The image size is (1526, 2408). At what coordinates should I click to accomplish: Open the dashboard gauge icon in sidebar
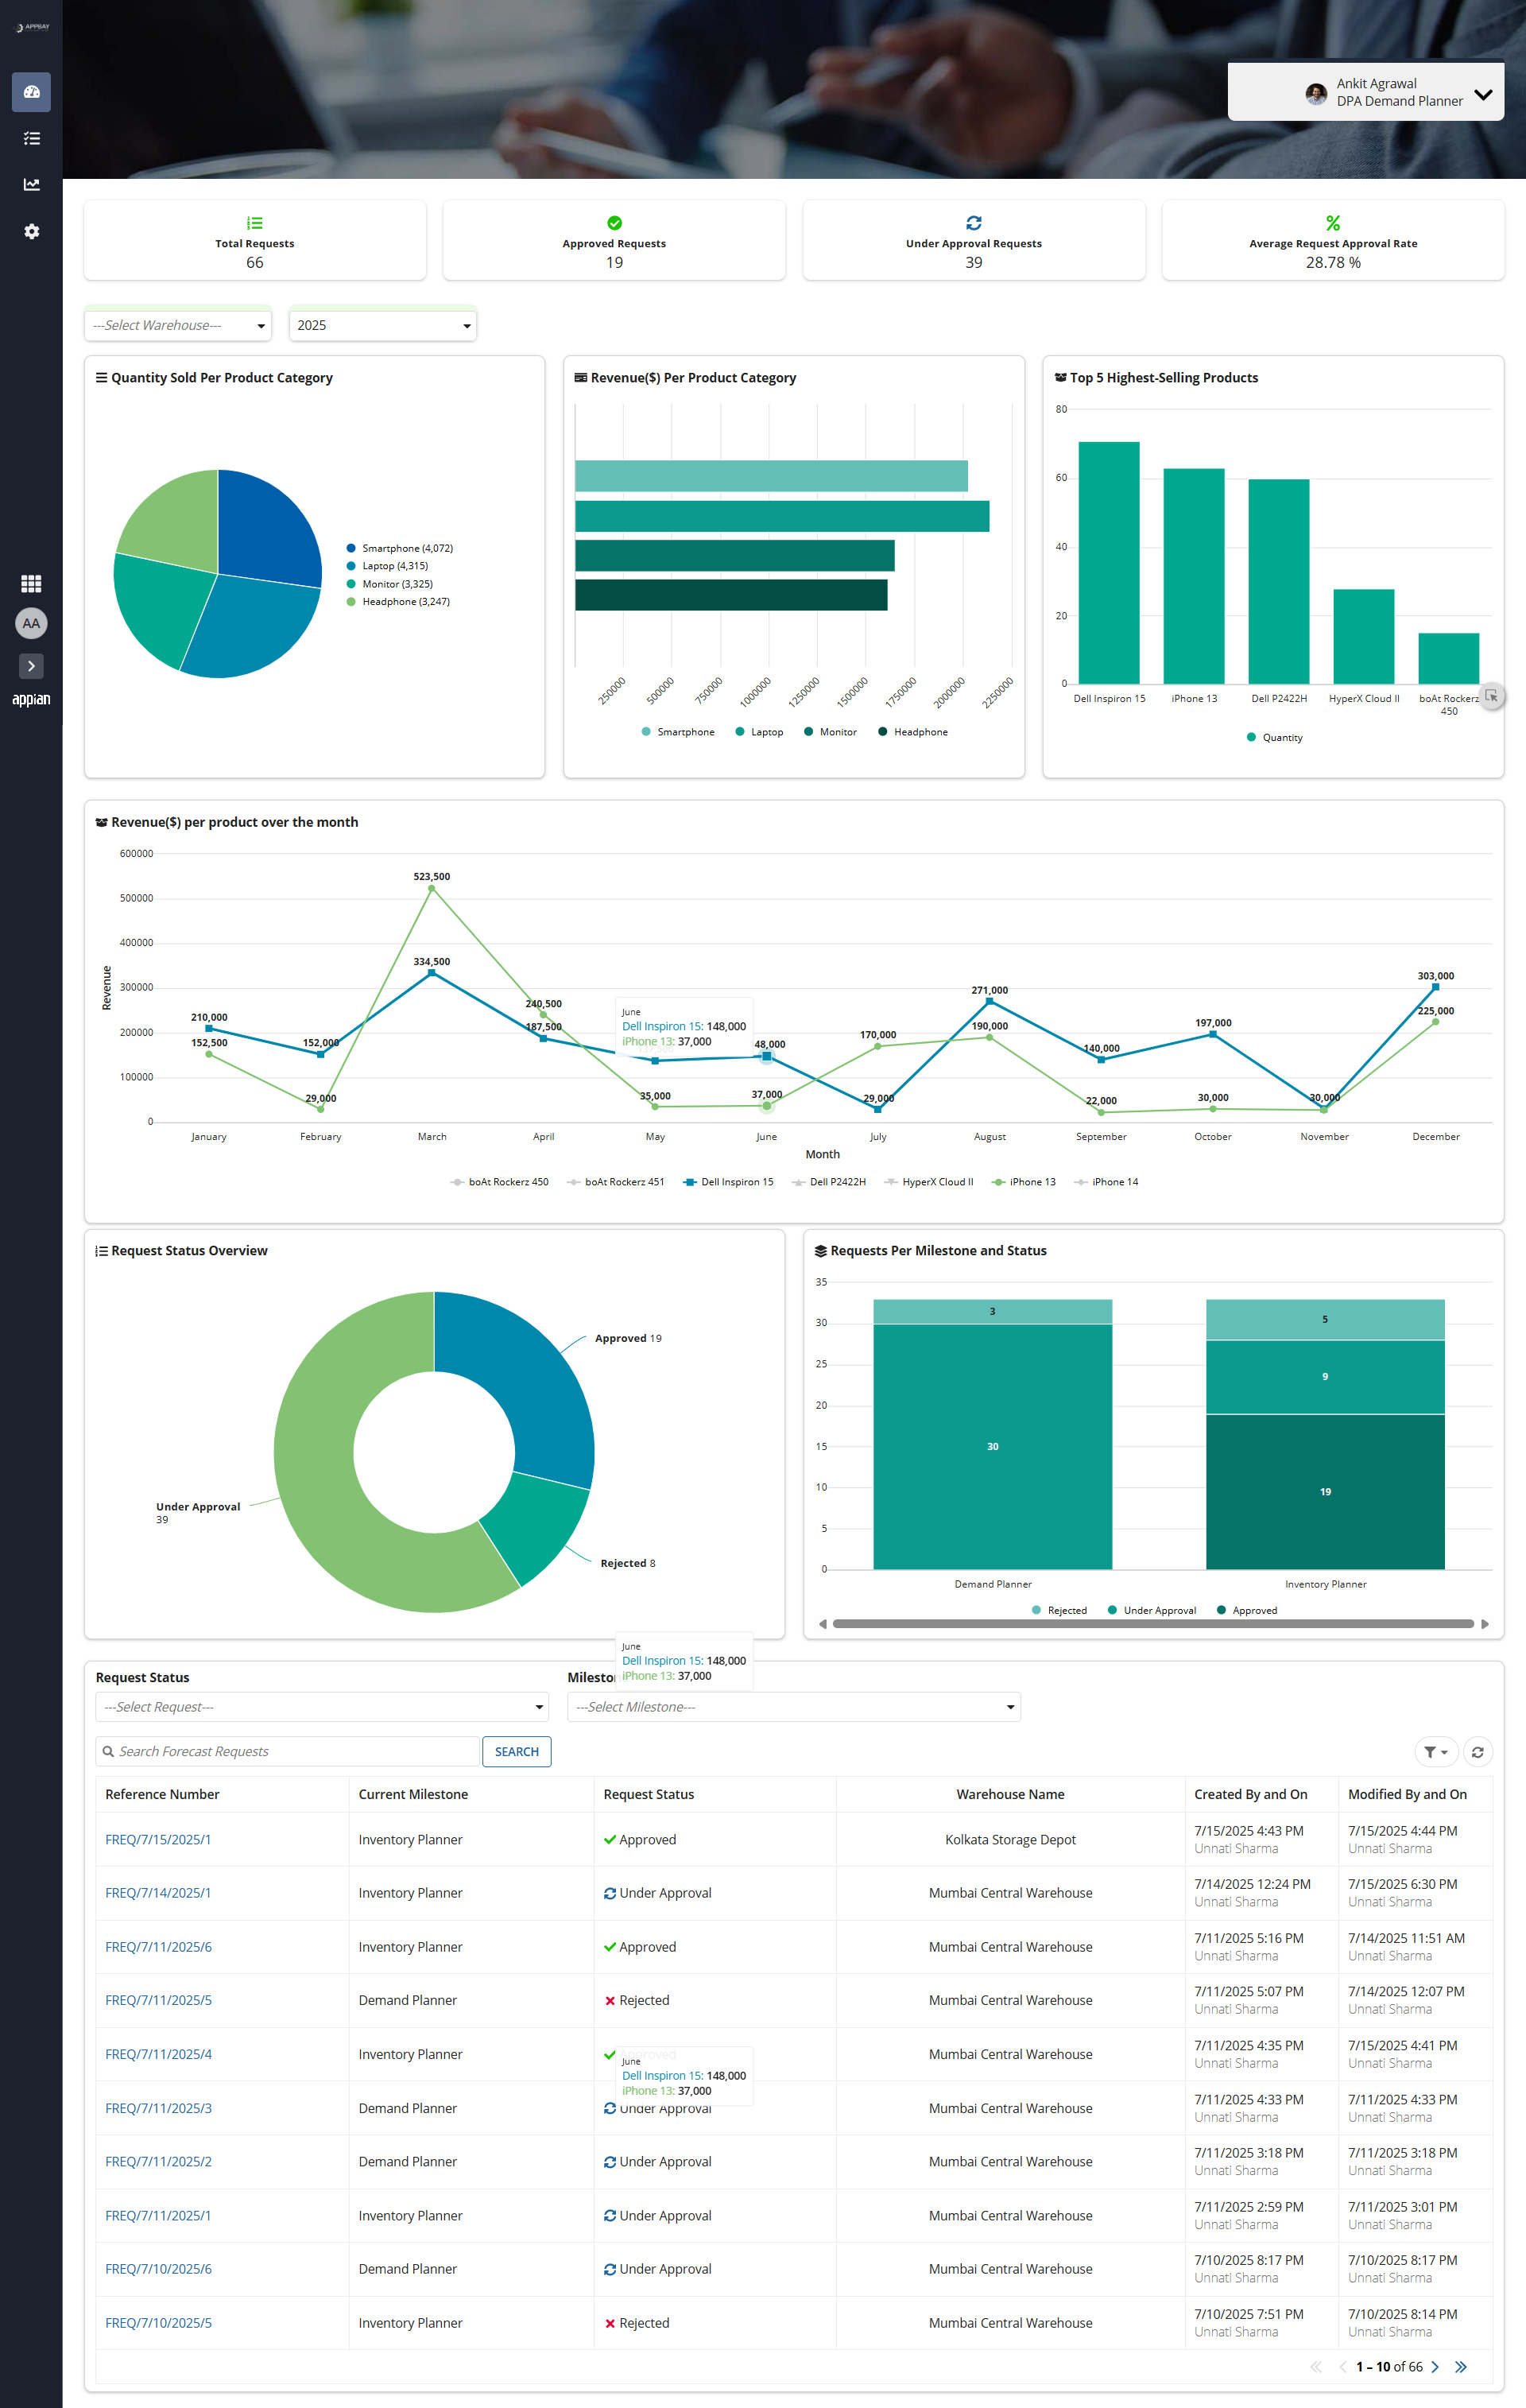coord(31,92)
